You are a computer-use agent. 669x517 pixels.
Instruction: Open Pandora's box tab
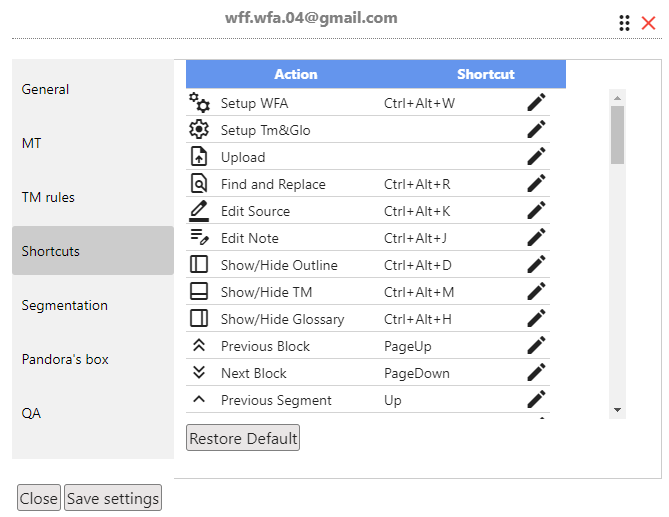click(93, 359)
